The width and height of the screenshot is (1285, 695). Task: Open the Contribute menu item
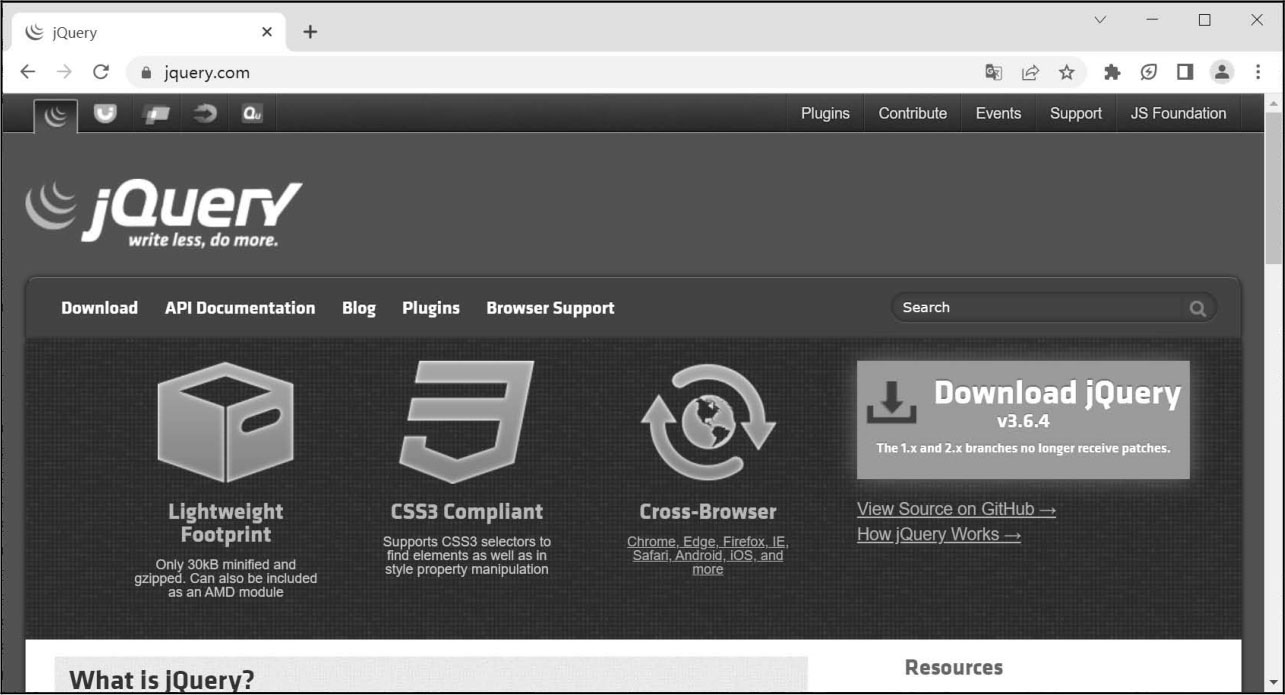coord(913,114)
